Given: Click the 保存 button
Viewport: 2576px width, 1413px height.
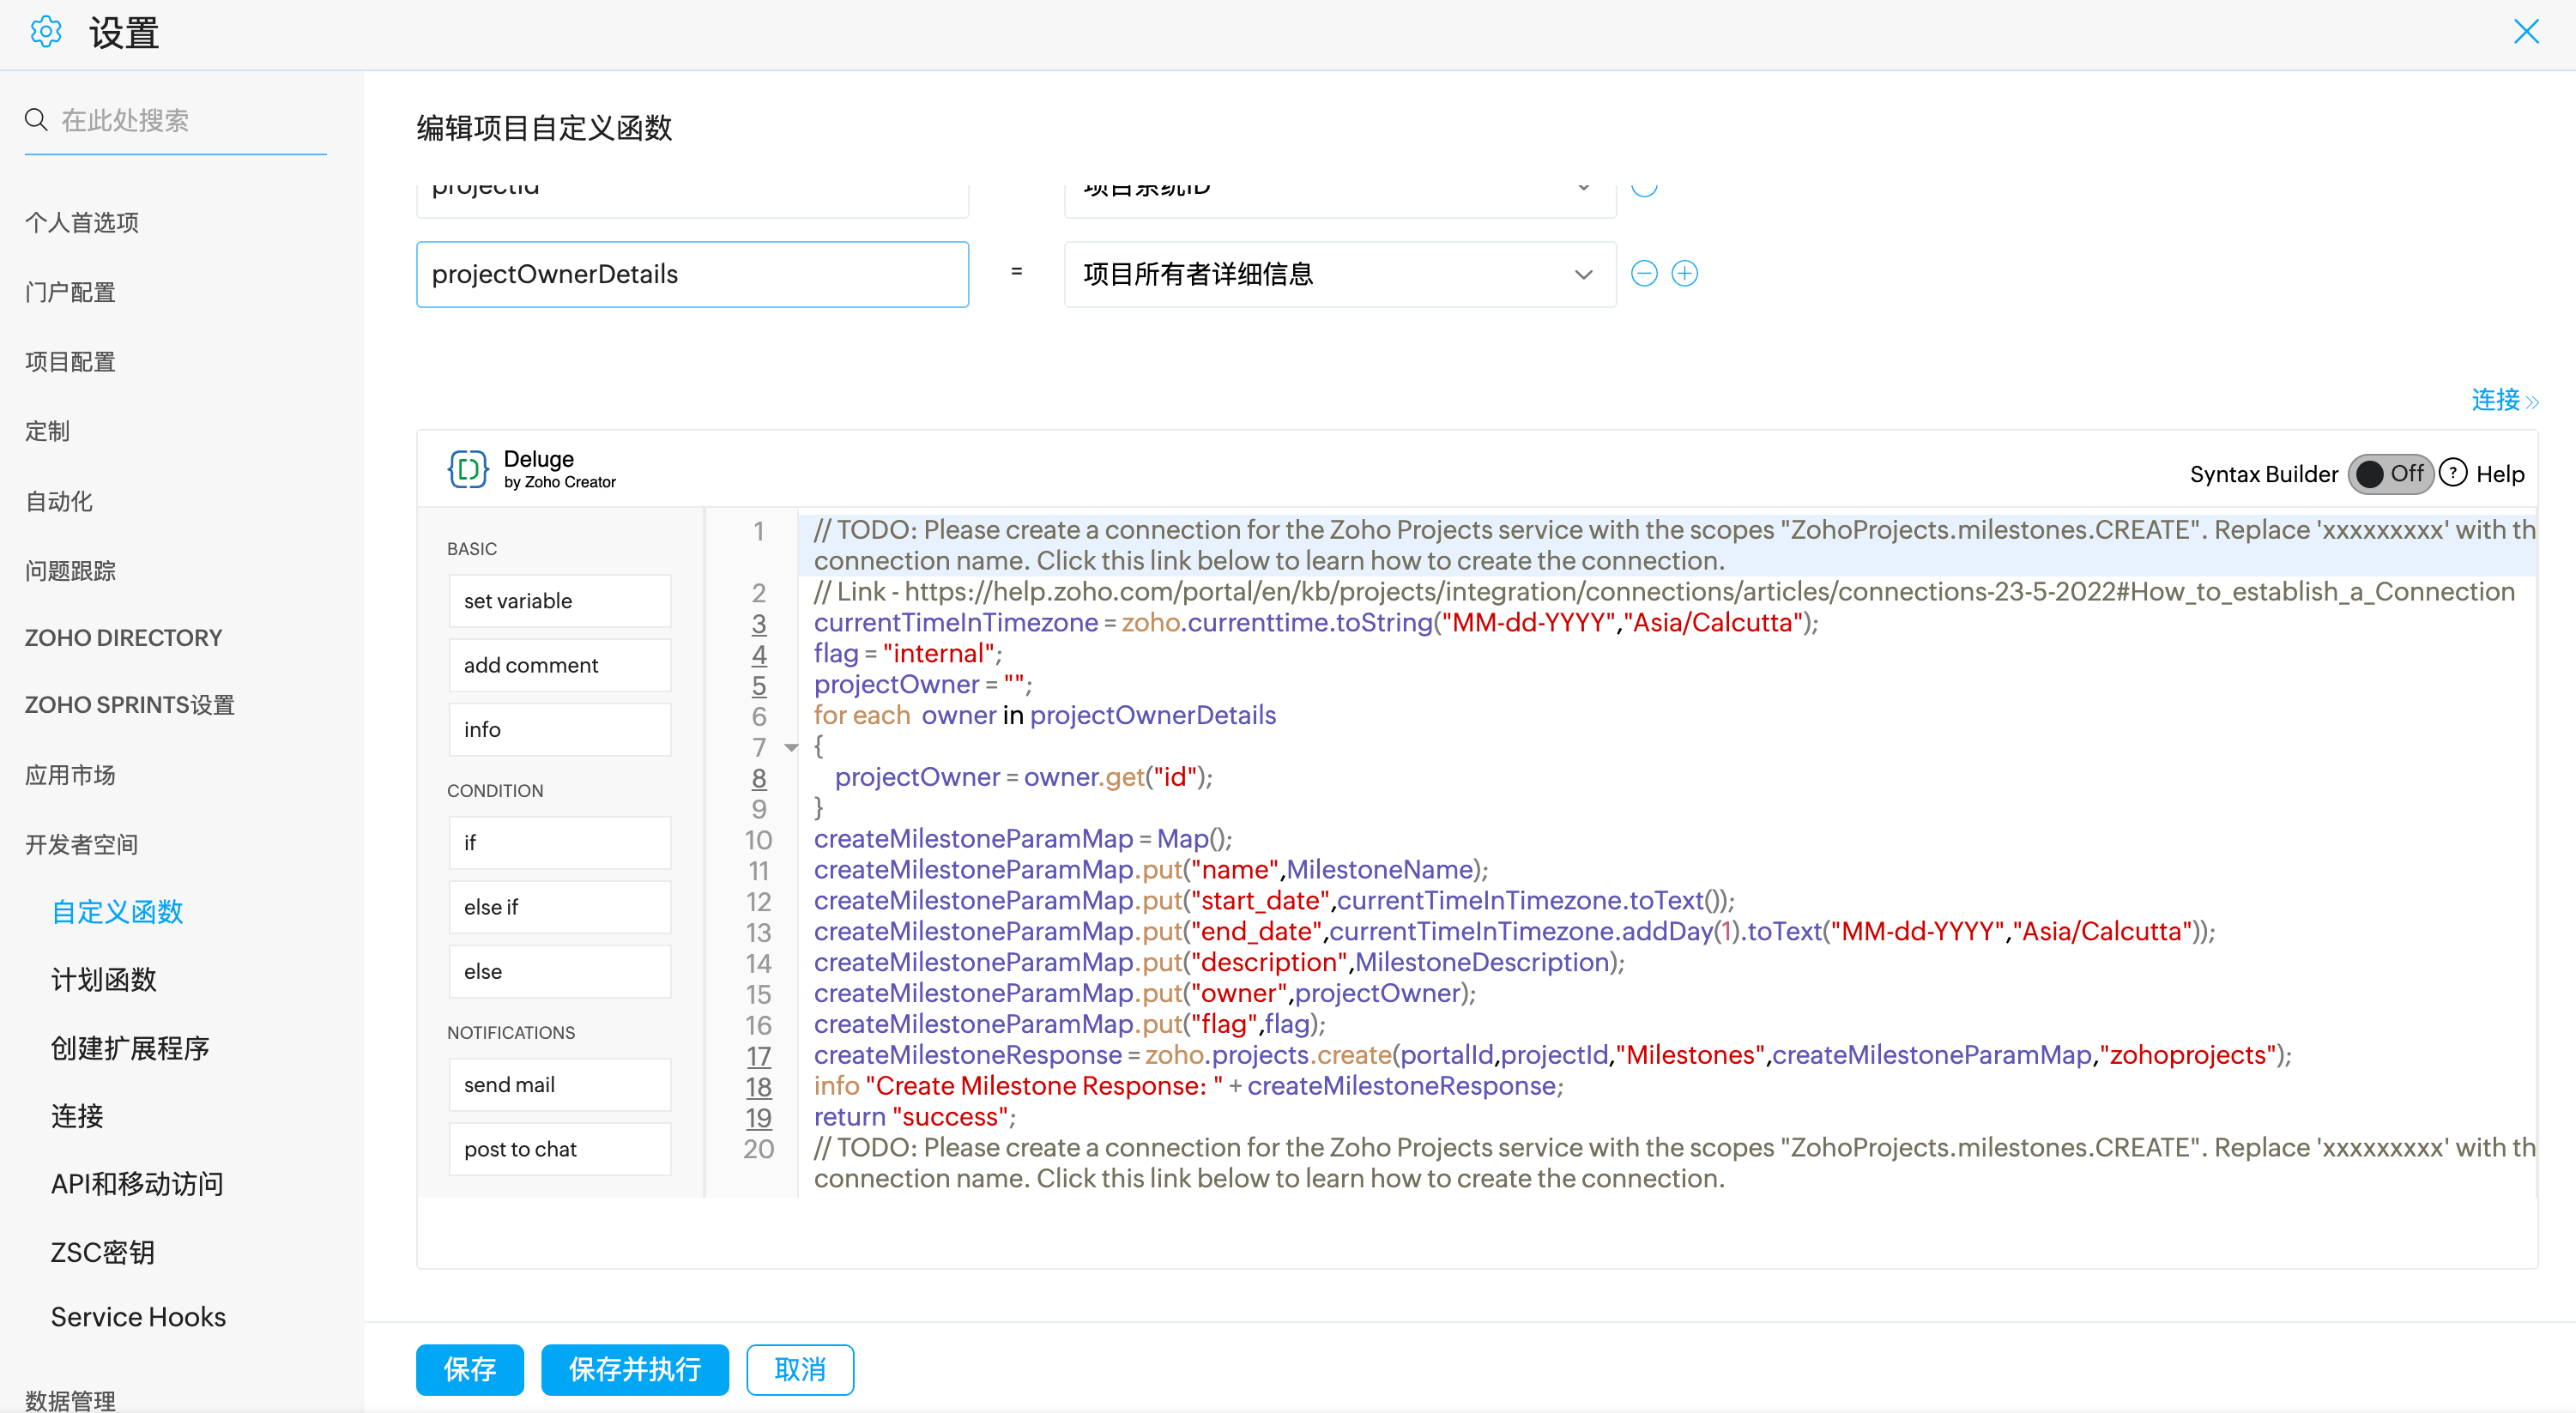Looking at the screenshot, I should pyautogui.click(x=469, y=1368).
